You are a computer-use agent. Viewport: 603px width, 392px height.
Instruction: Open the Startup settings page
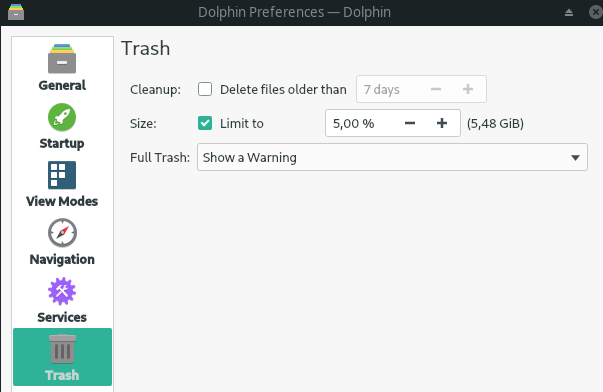click(62, 125)
